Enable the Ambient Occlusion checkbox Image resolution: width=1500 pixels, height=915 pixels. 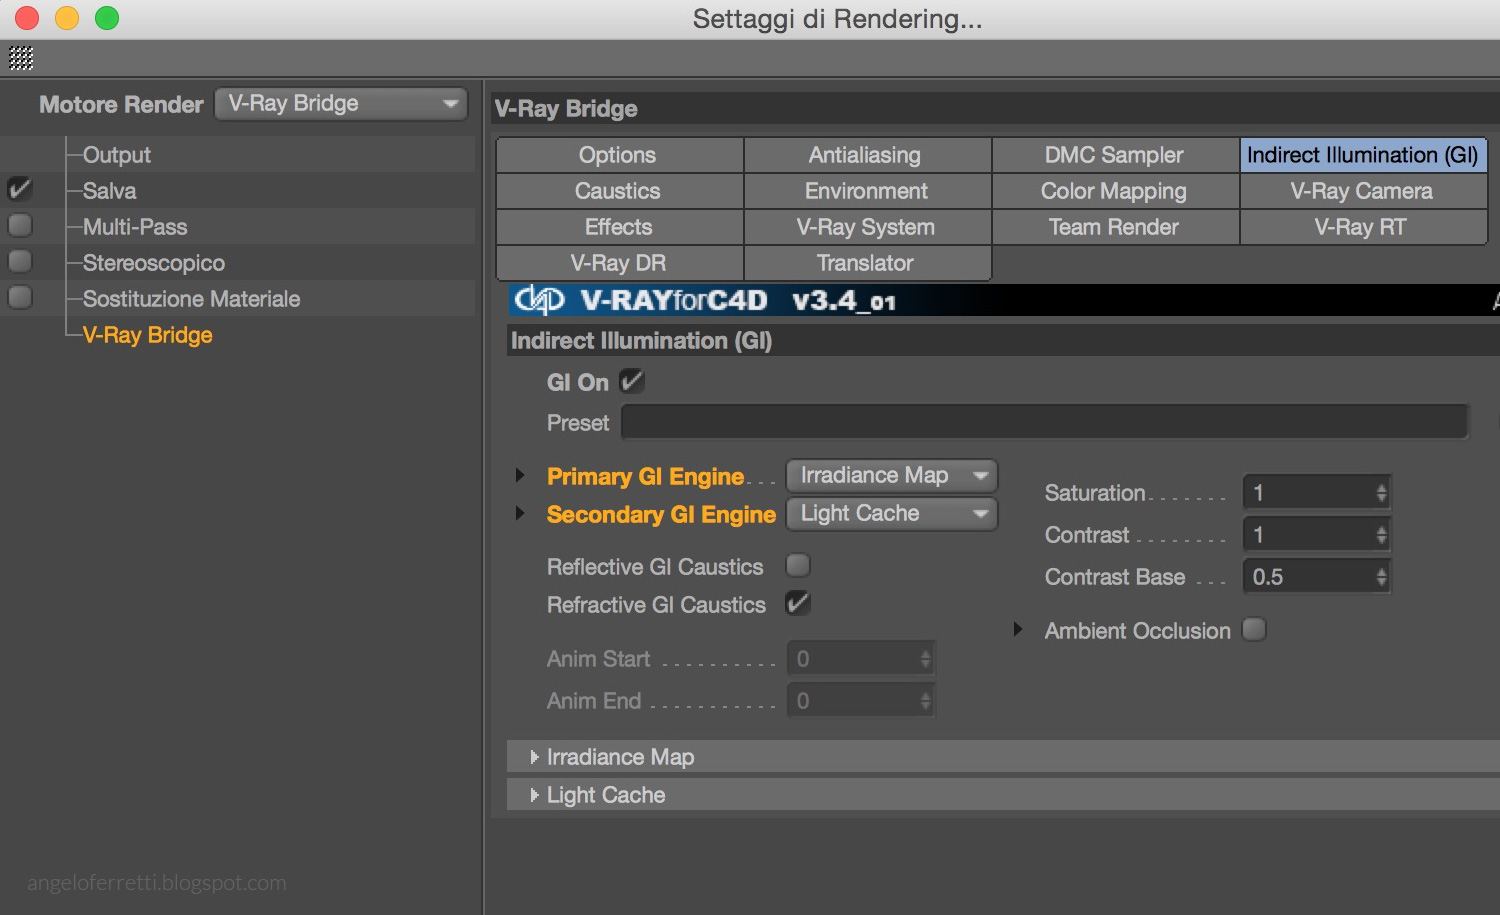[1254, 629]
